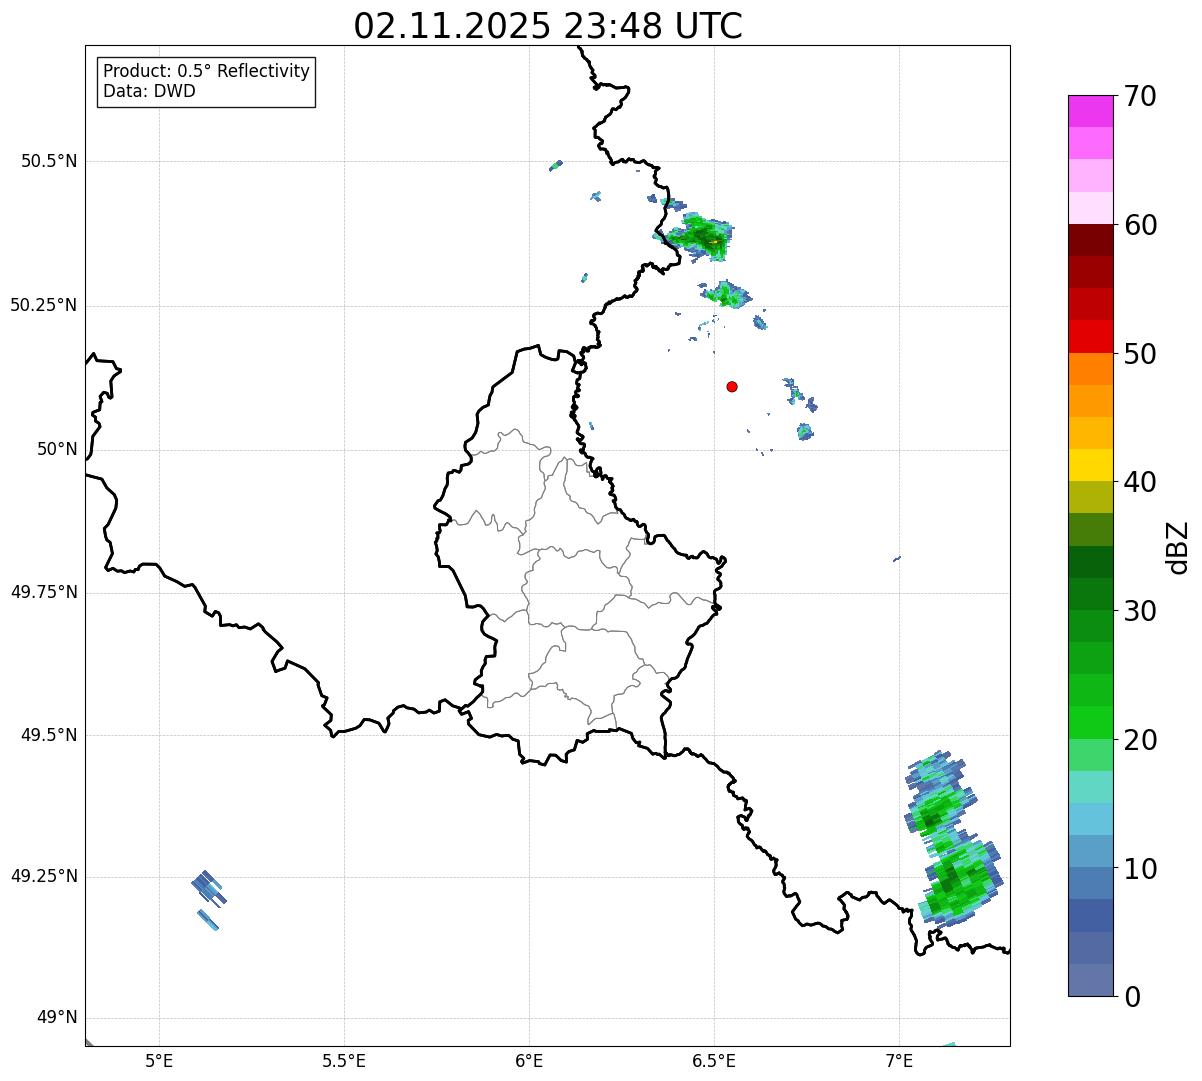
Task: Click the 5°E longitude label
Action: (159, 1060)
